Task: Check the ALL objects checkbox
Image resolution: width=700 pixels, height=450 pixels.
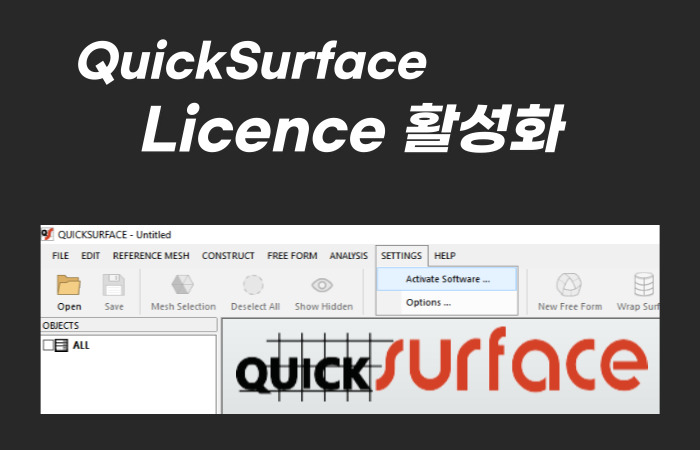Action: [48, 345]
